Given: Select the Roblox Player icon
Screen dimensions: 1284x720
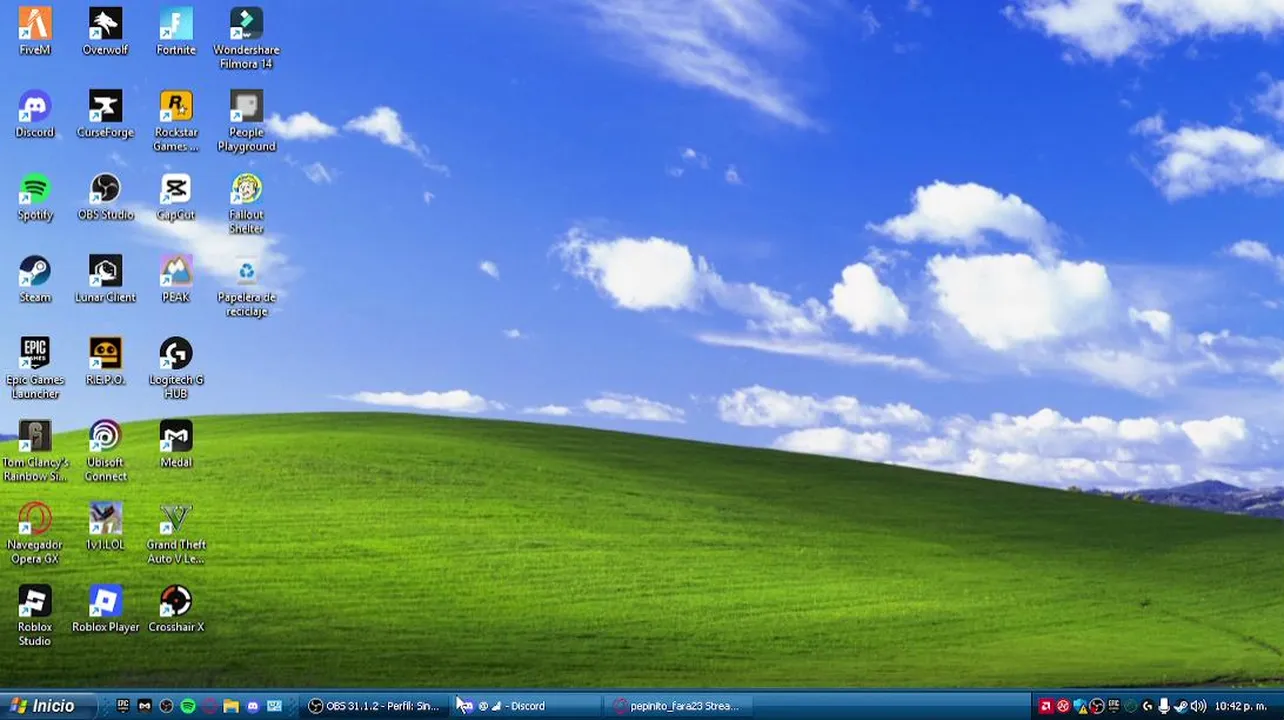Looking at the screenshot, I should click(105, 610).
